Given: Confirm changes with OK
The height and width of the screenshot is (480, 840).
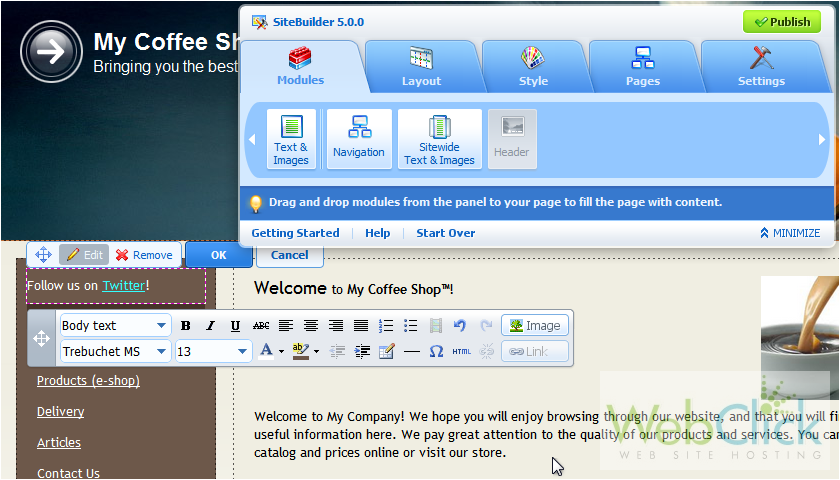Looking at the screenshot, I should click(x=219, y=255).
